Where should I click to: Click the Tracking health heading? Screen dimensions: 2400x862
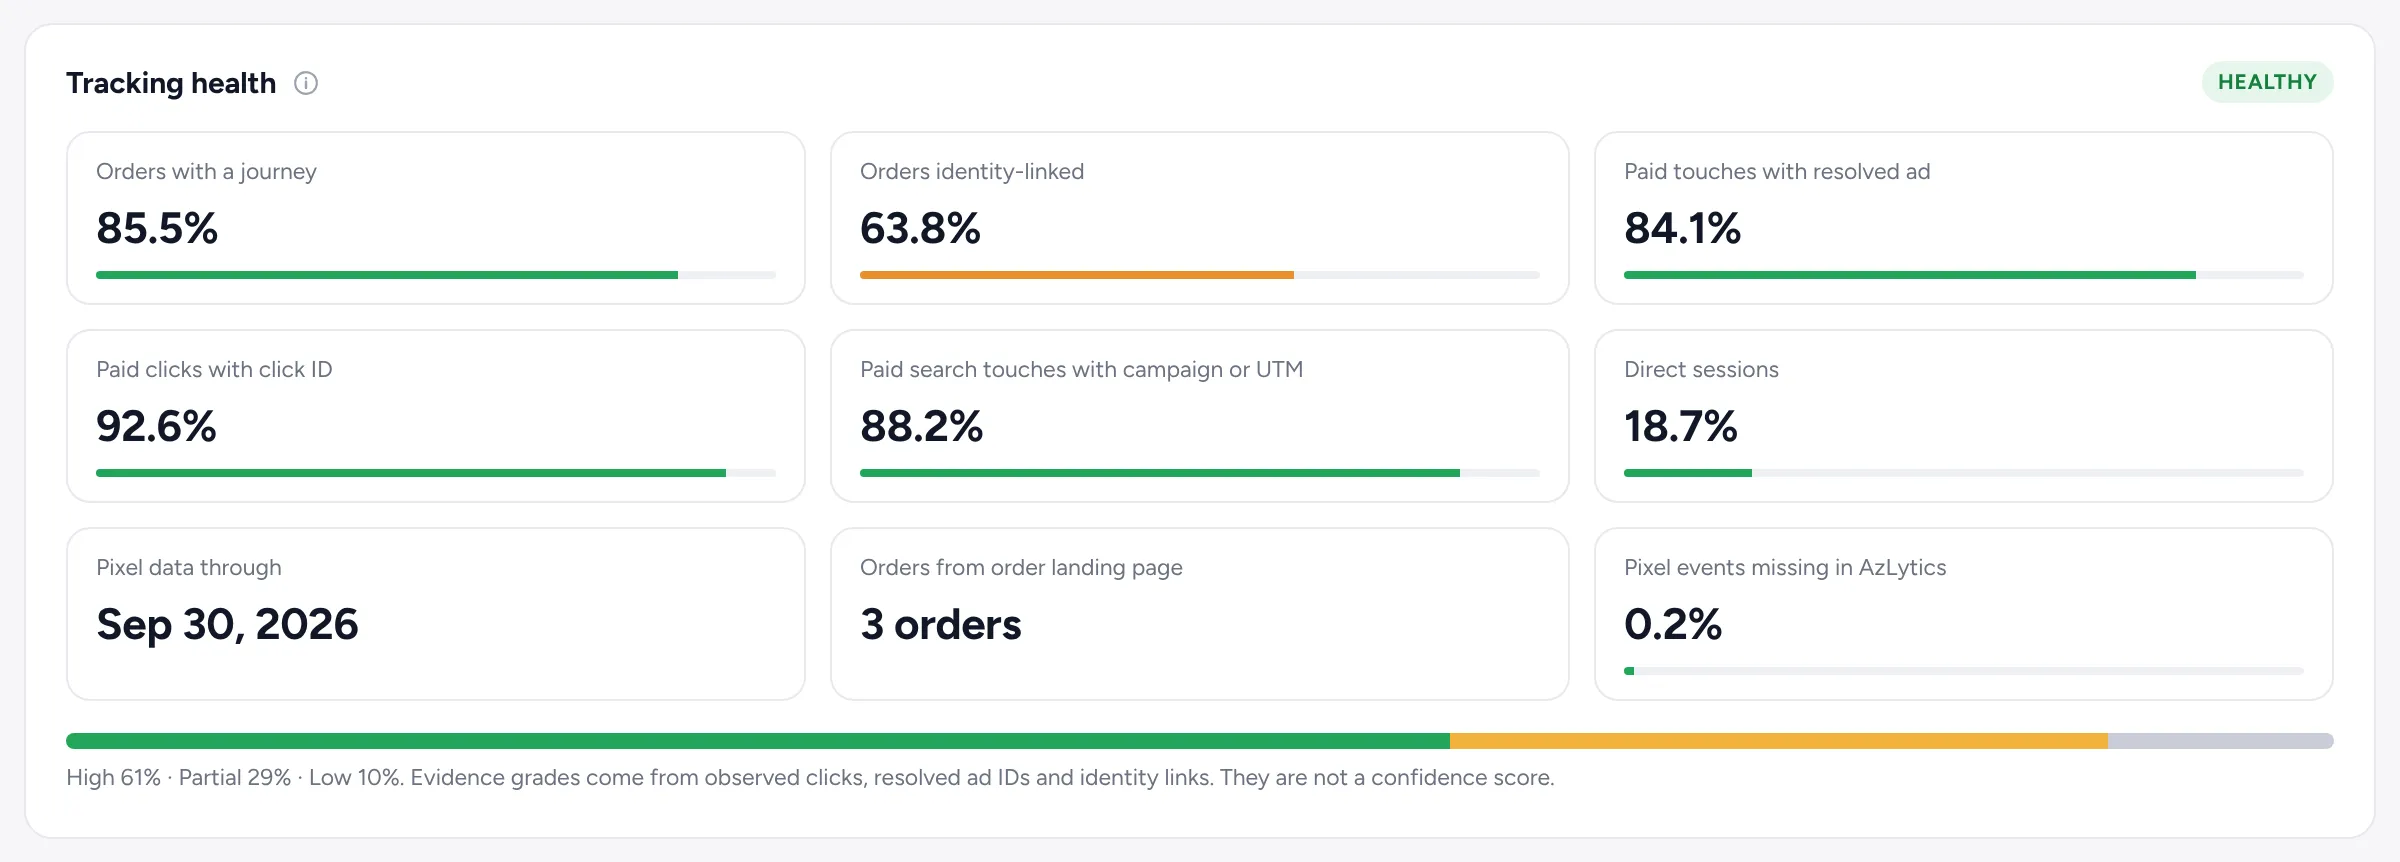171,83
